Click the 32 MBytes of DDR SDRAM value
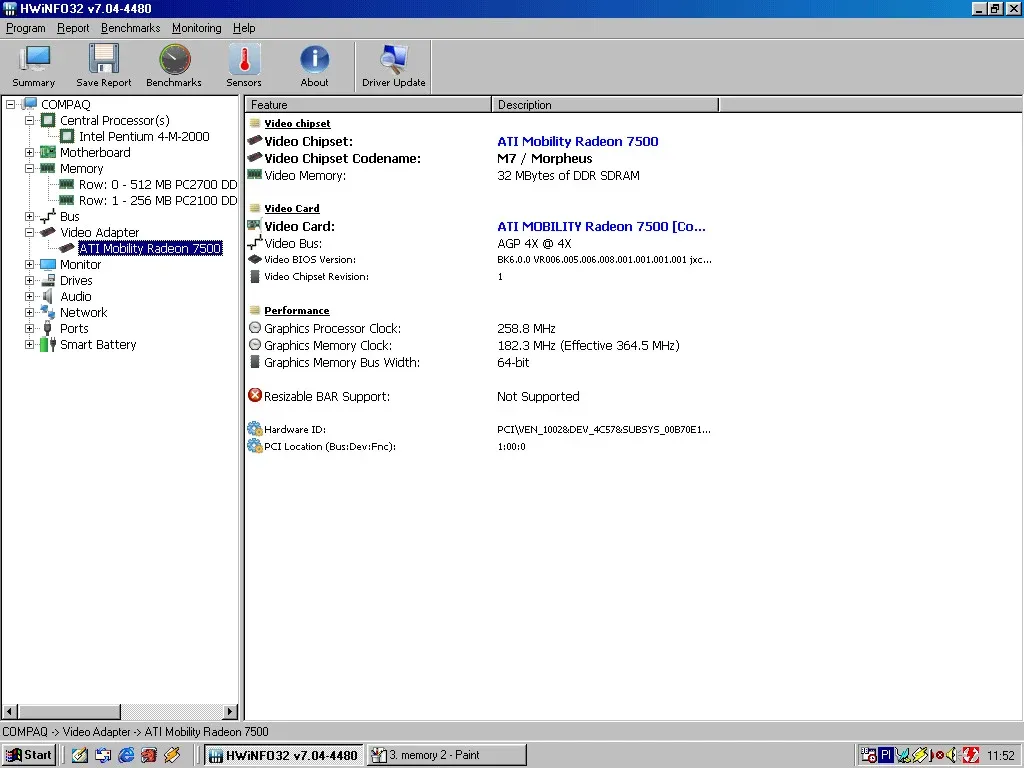The width and height of the screenshot is (1024, 768). [x=568, y=175]
